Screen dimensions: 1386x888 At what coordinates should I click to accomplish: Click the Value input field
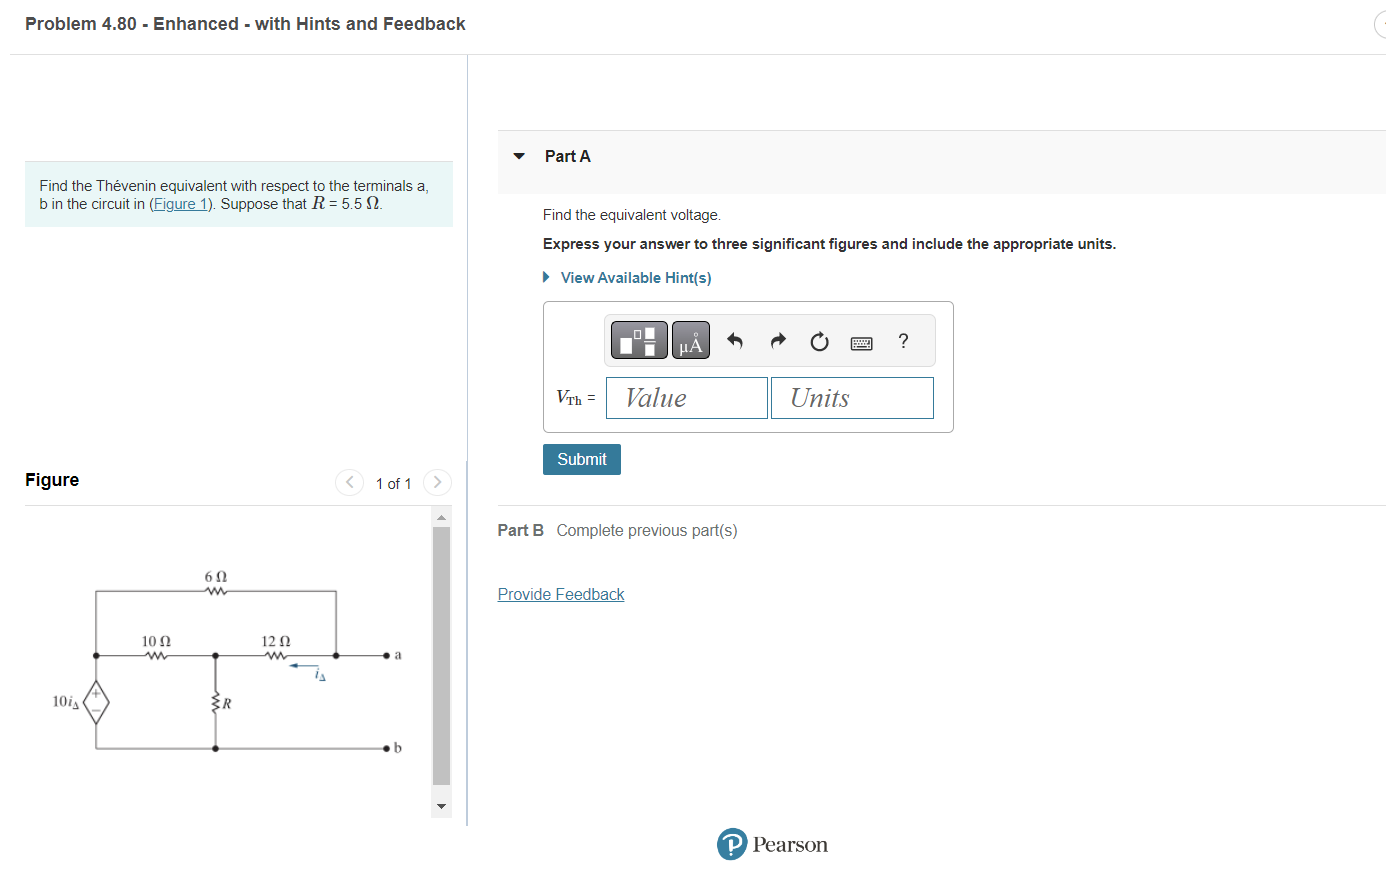click(x=686, y=397)
